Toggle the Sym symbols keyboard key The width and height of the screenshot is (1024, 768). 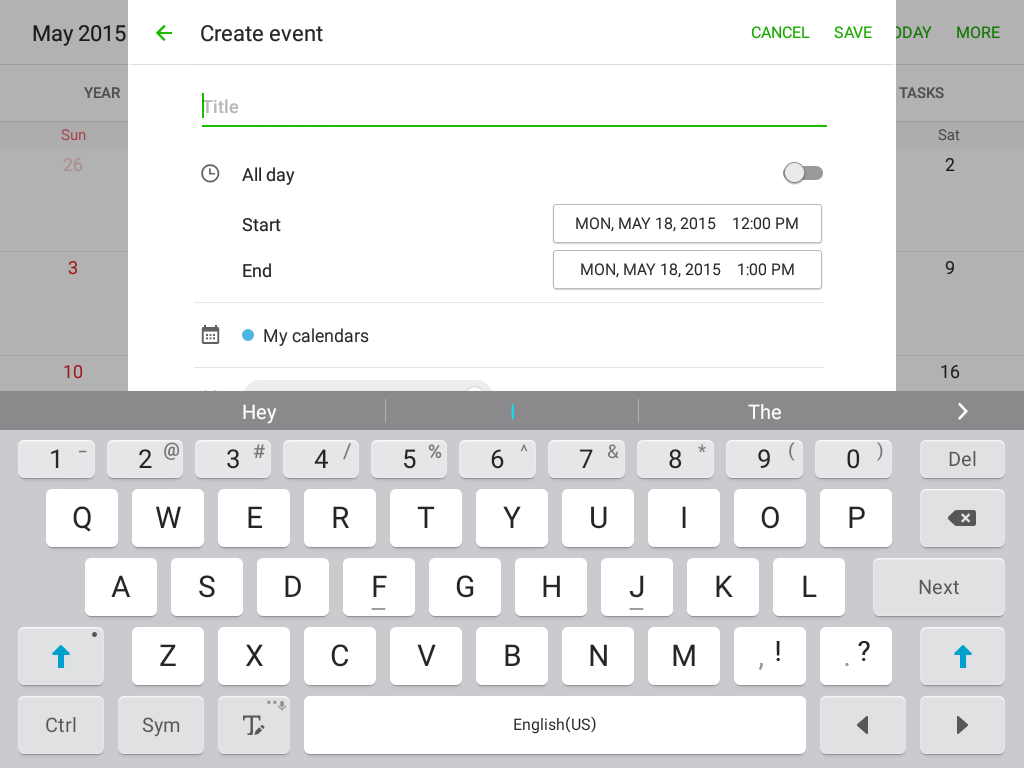point(161,725)
